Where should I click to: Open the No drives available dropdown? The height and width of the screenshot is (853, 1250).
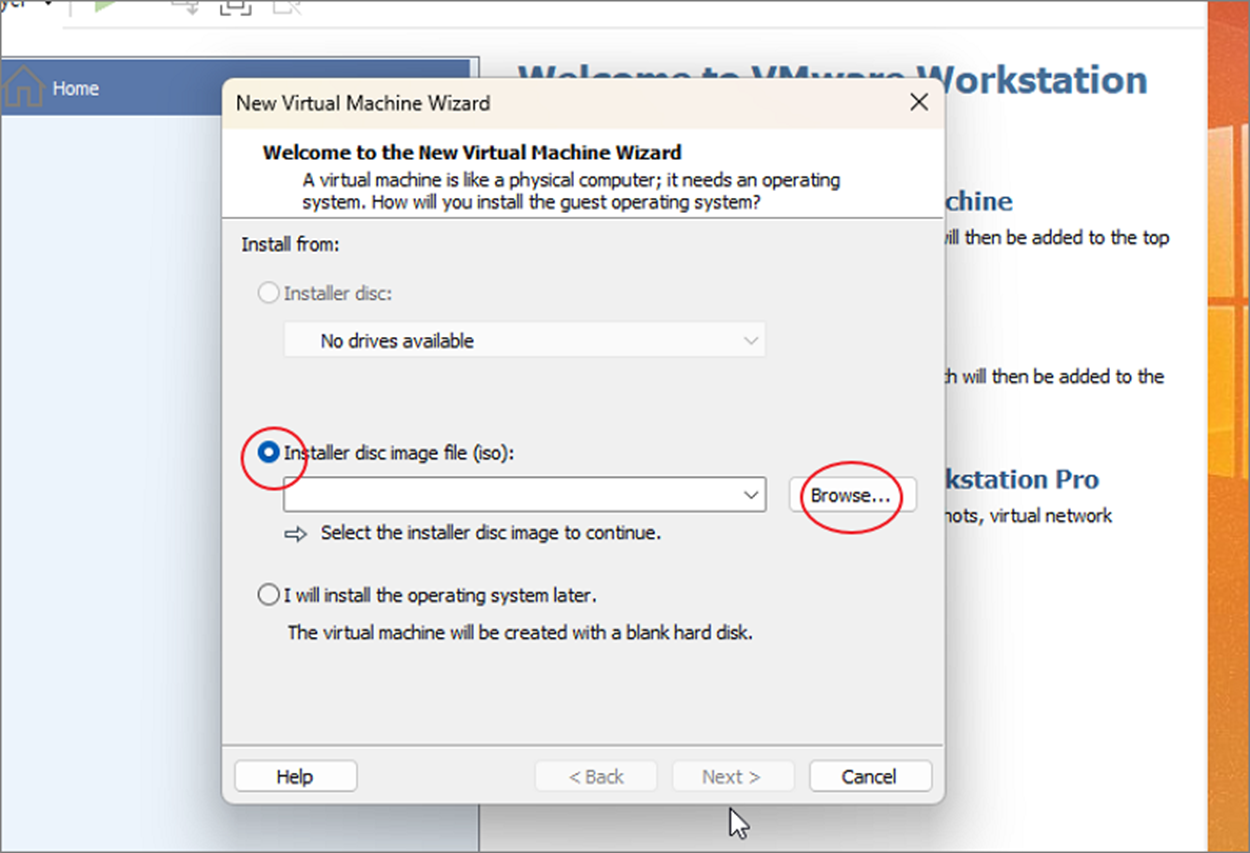point(525,341)
